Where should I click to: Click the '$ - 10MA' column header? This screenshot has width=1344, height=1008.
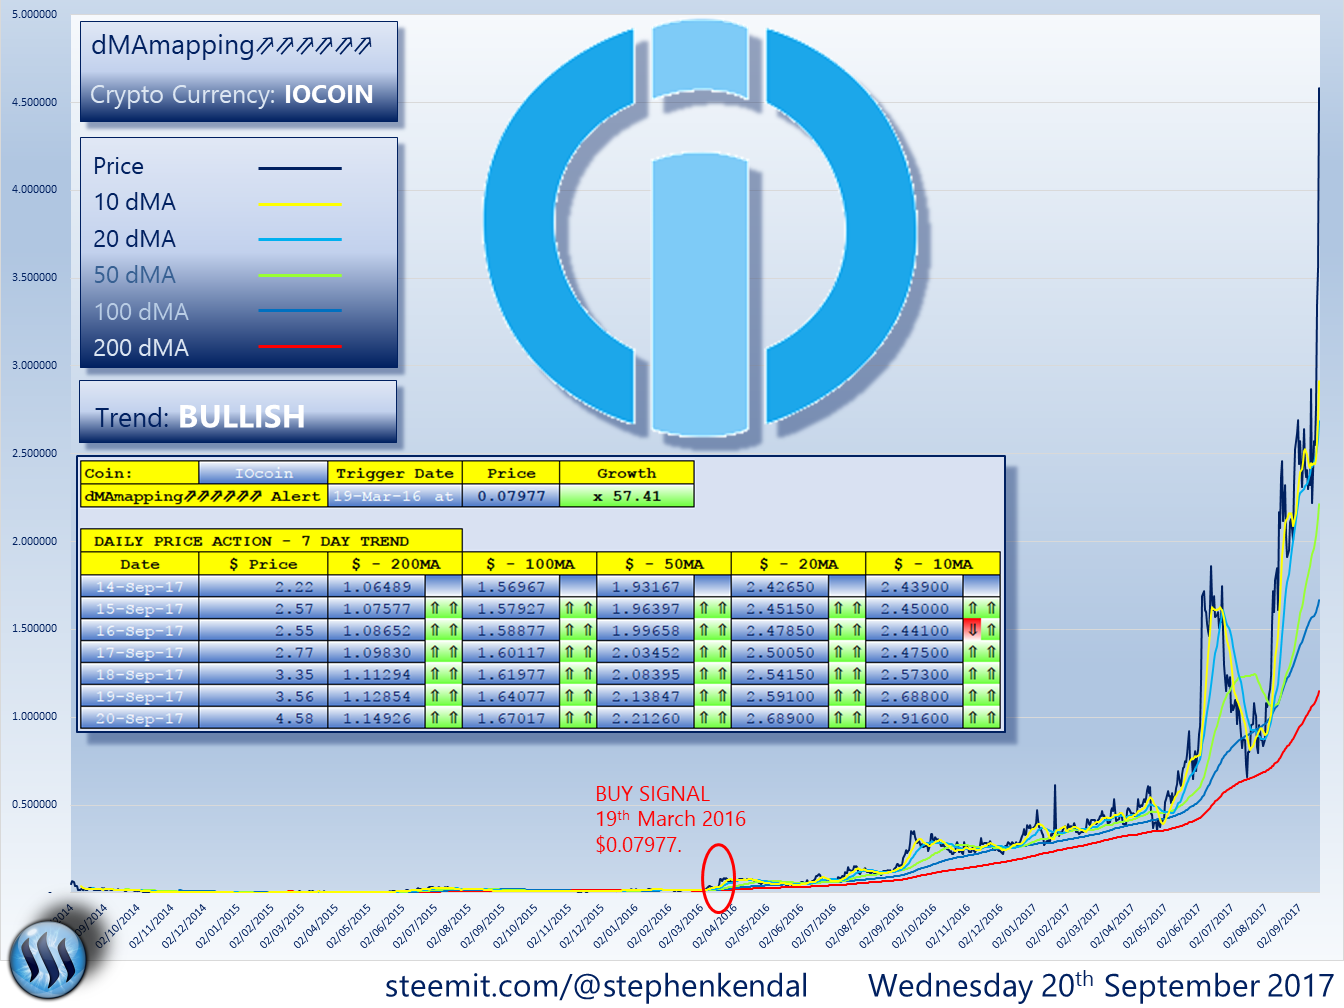coord(933,564)
